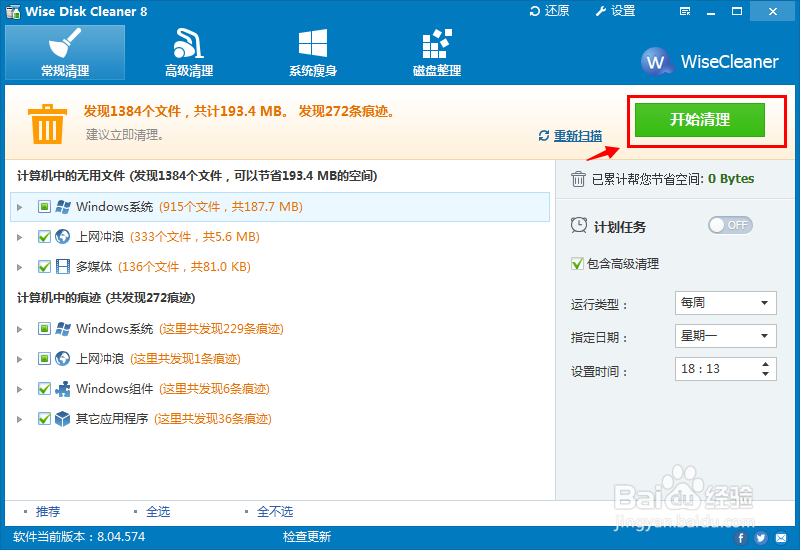Screen dimensions: 800x550
Task: Click 检查更新 in the status bar
Action: click(x=307, y=537)
